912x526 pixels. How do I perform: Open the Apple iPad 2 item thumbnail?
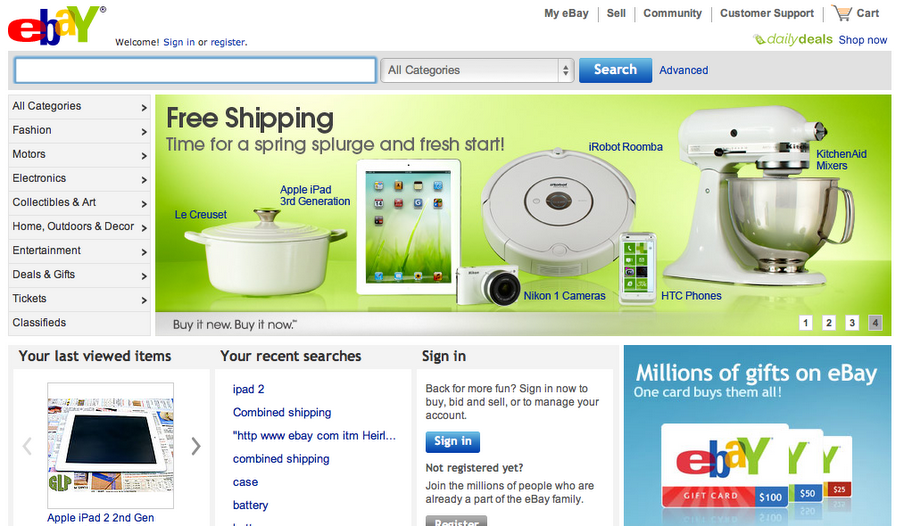coord(111,445)
